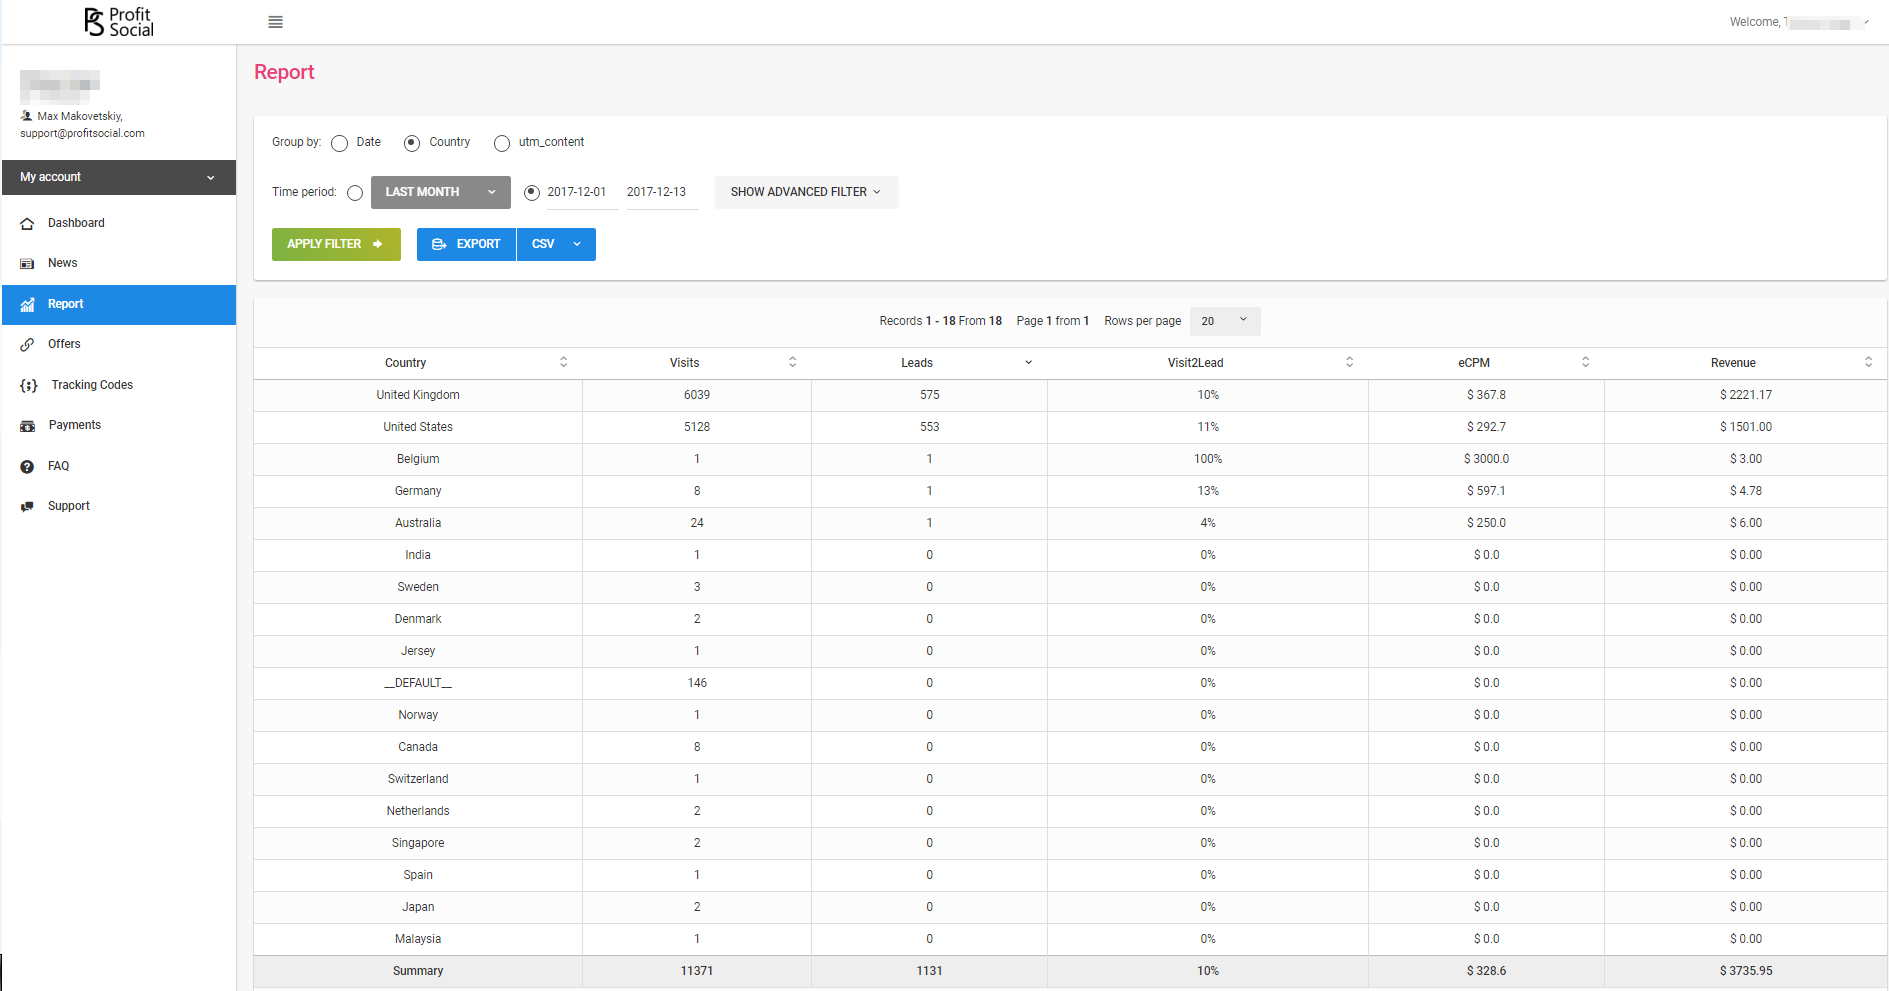Click the Dashboard home icon

(27, 224)
